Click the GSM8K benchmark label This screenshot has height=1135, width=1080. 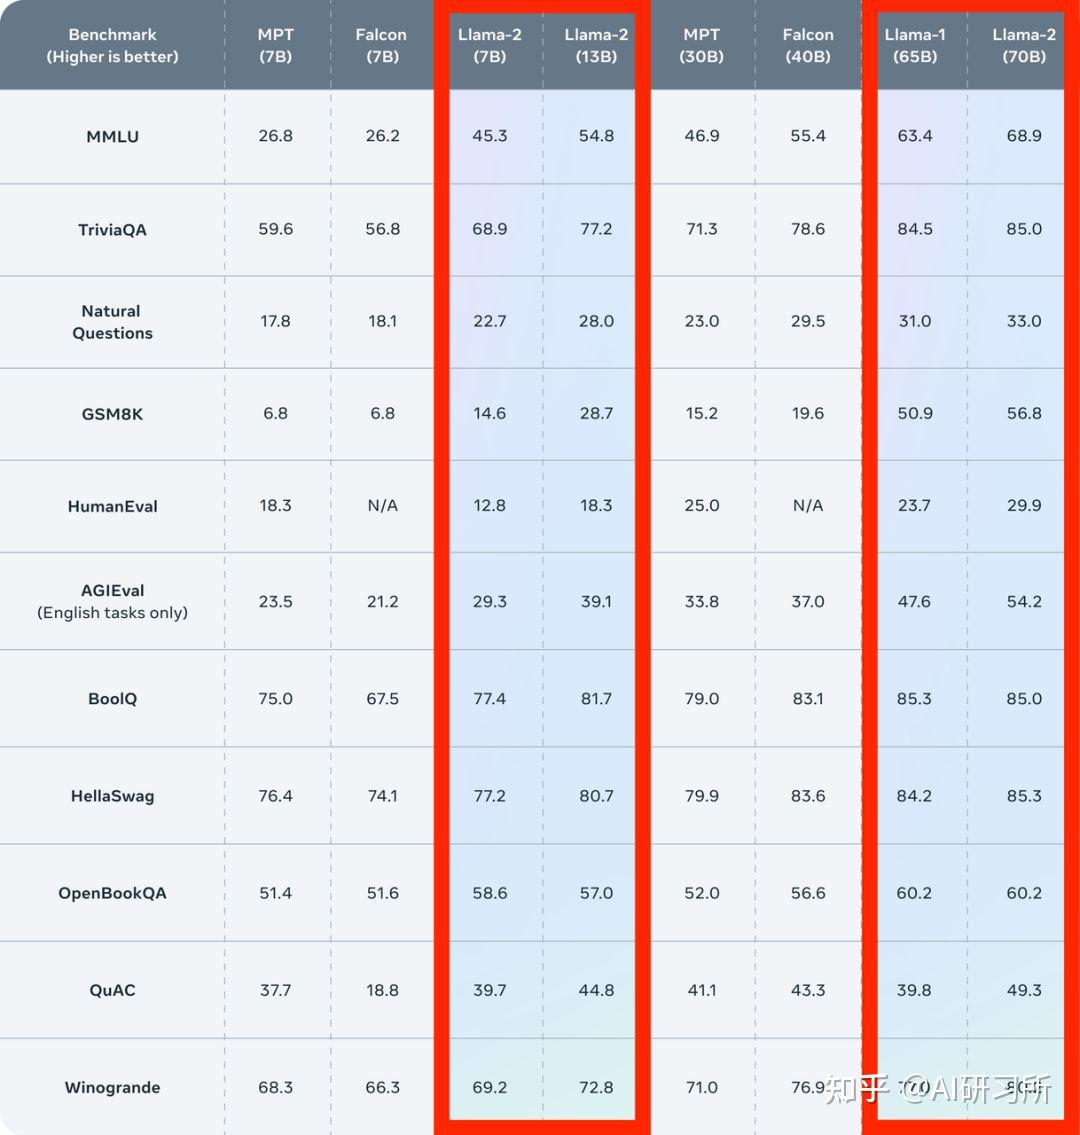pyautogui.click(x=112, y=414)
